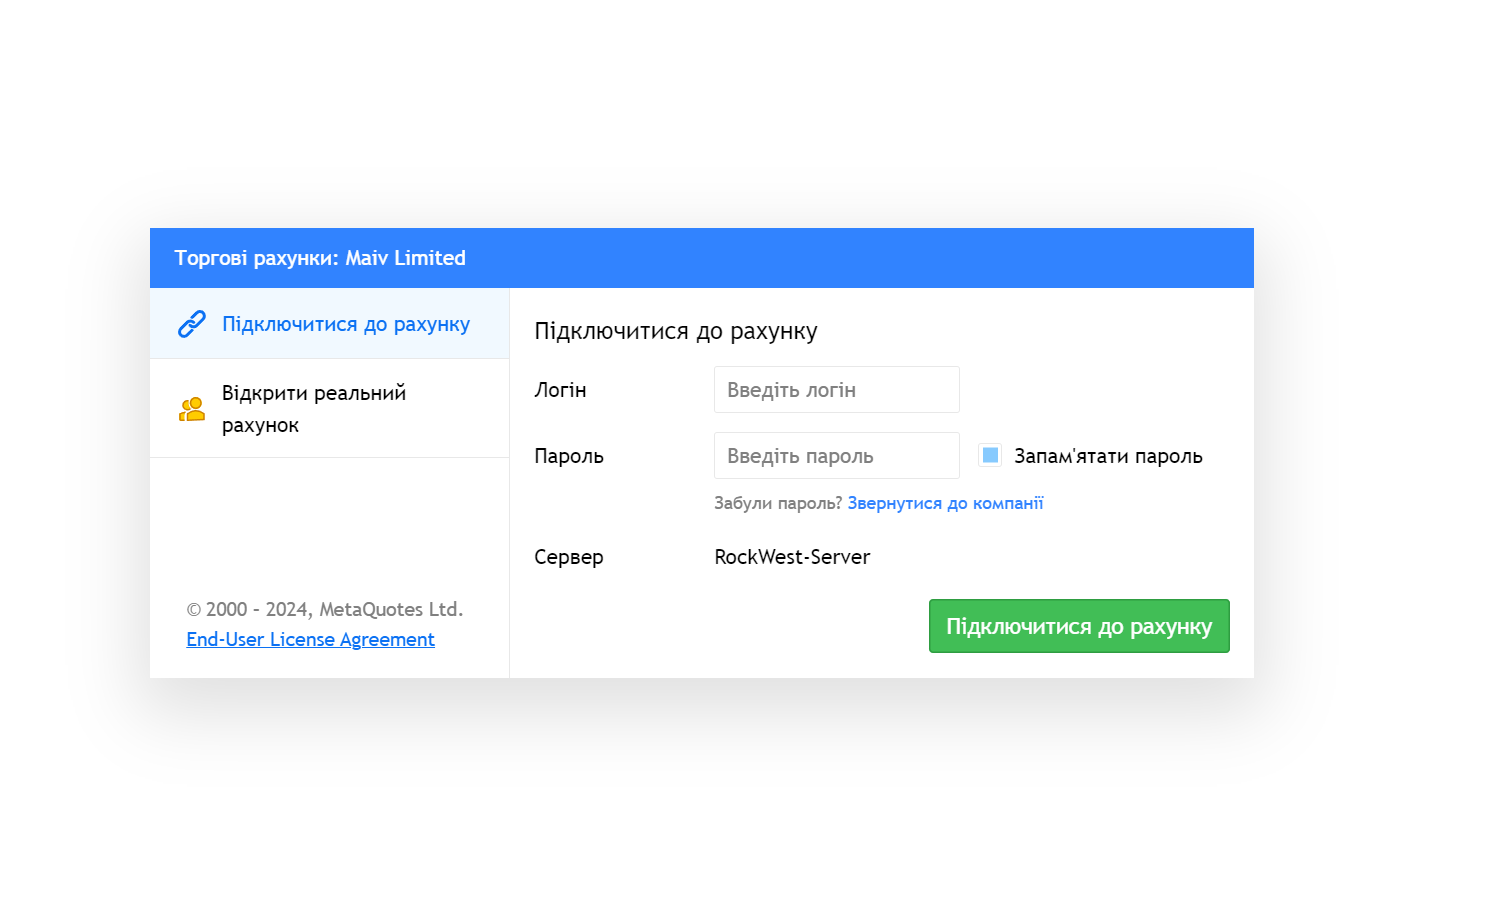Click the 'Запам'ятати пароль' checkbox label

tap(1108, 456)
